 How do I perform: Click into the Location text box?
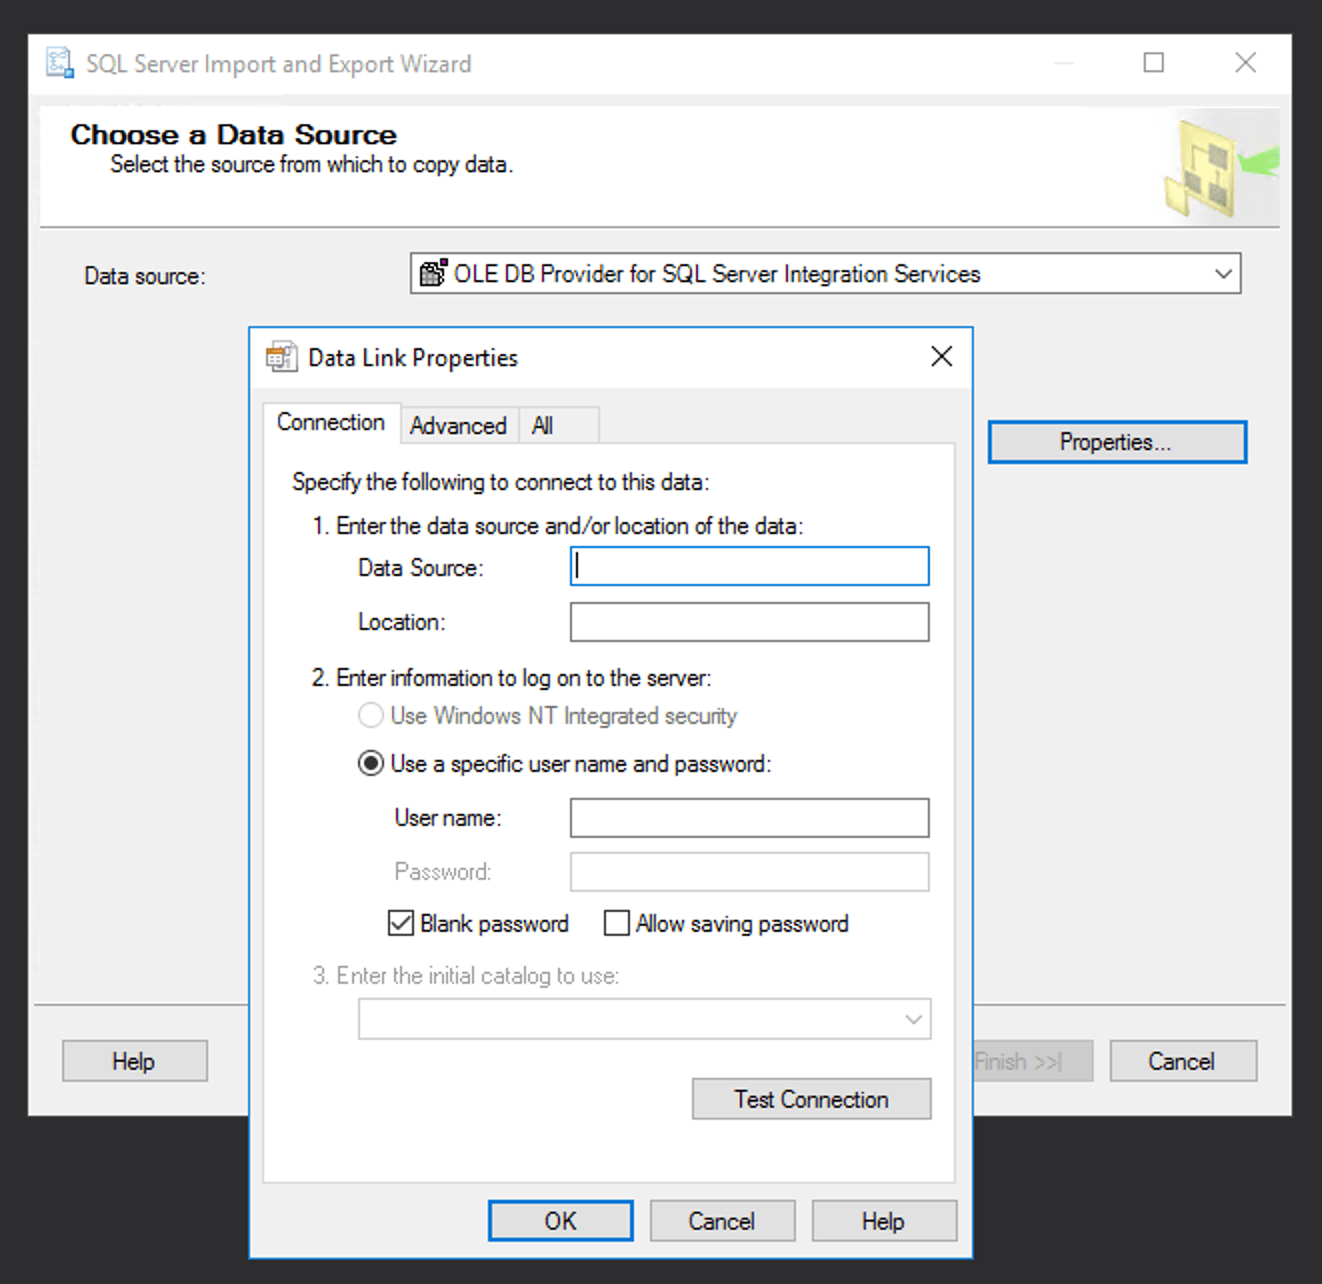point(749,622)
